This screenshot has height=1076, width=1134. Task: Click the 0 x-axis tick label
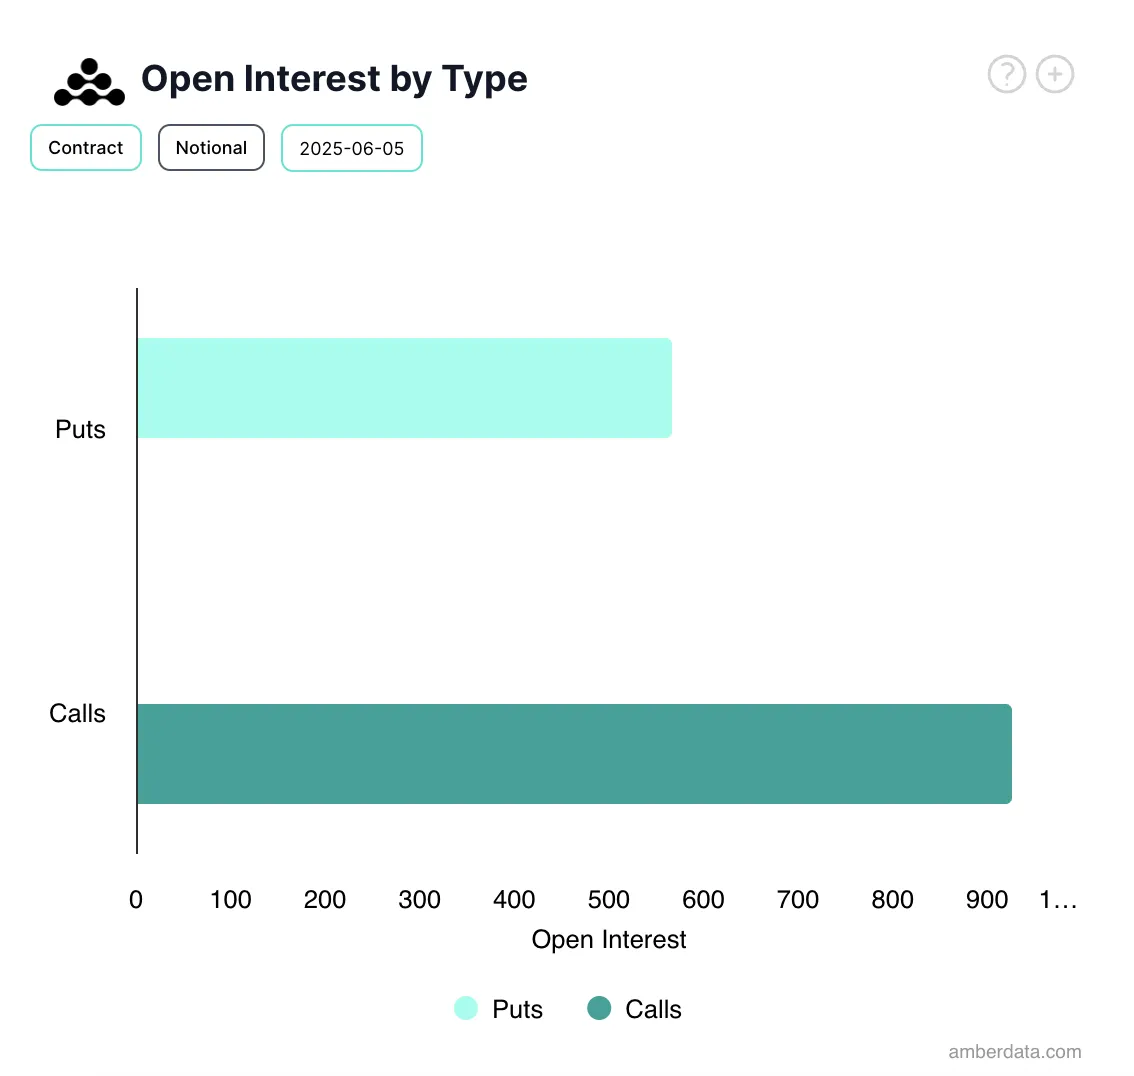coord(136,900)
